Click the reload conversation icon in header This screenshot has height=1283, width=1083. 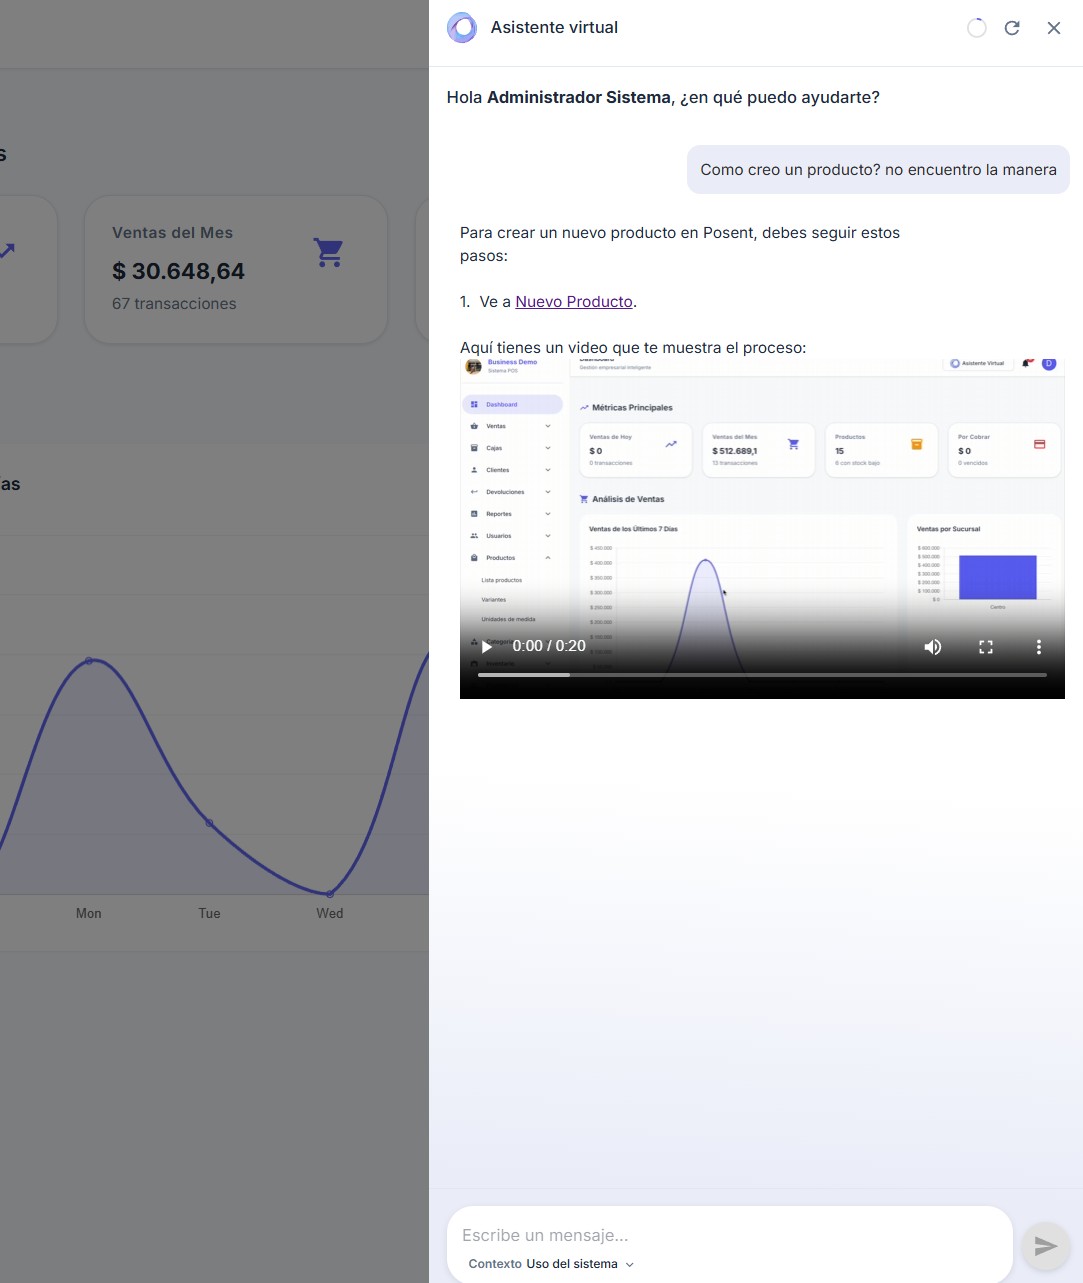pos(1012,28)
